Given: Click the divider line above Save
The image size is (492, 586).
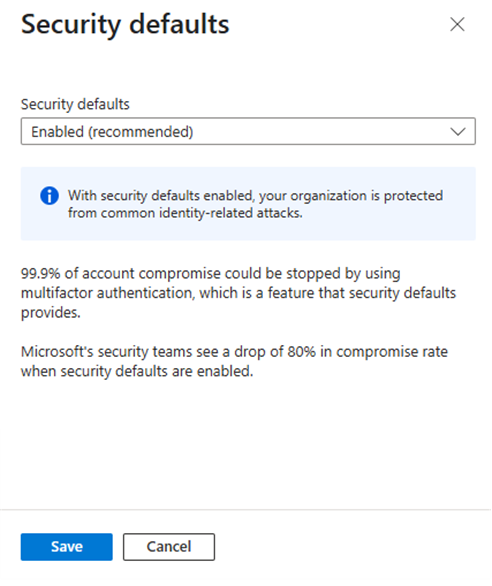Looking at the screenshot, I should [246, 509].
